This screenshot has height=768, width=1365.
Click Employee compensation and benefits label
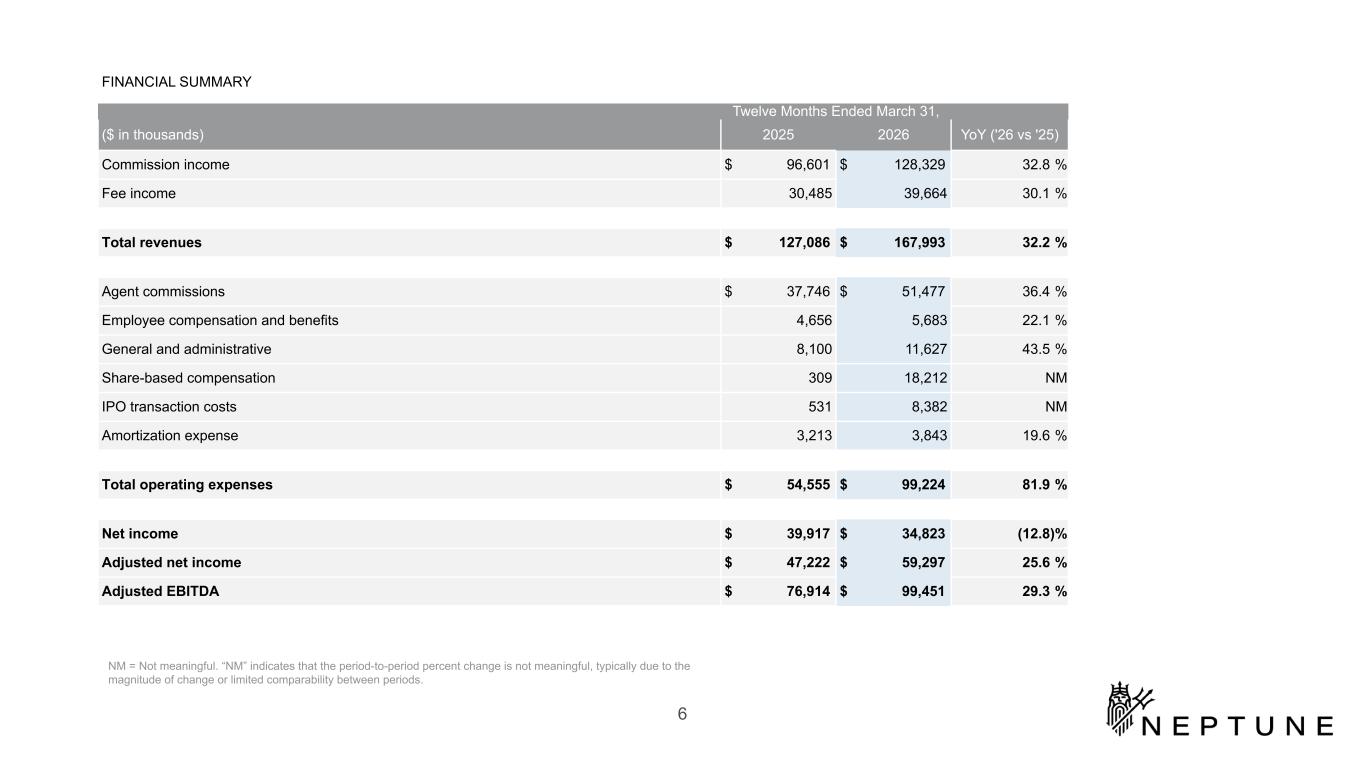220,321
